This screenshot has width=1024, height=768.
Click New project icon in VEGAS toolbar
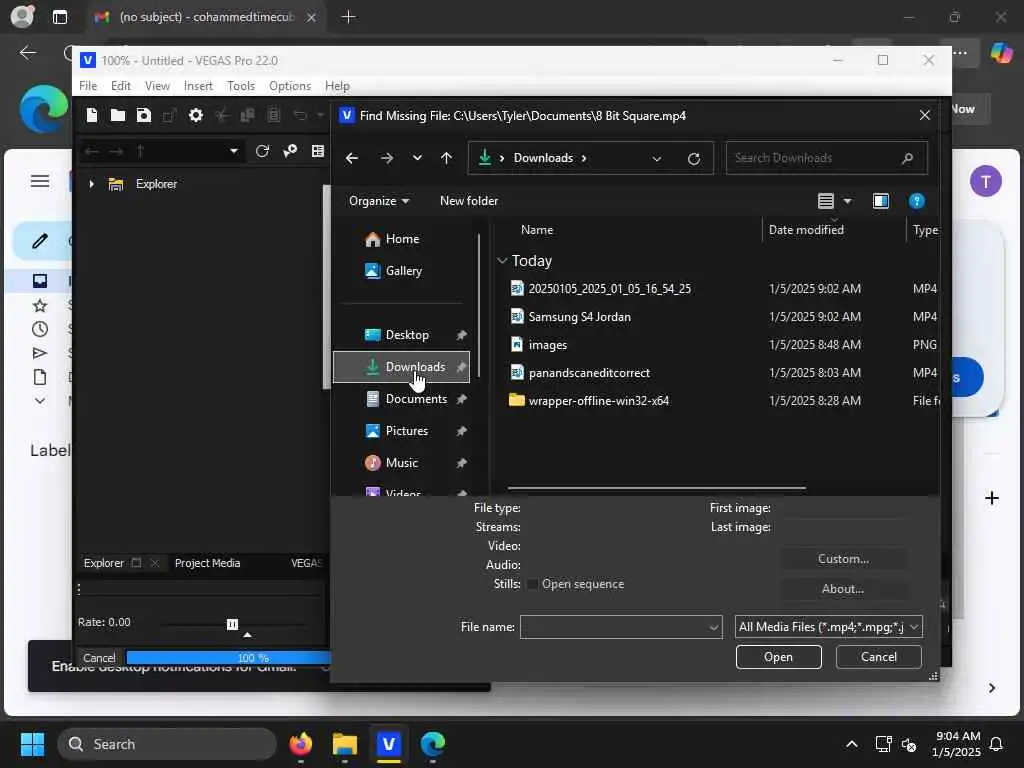(x=92, y=116)
